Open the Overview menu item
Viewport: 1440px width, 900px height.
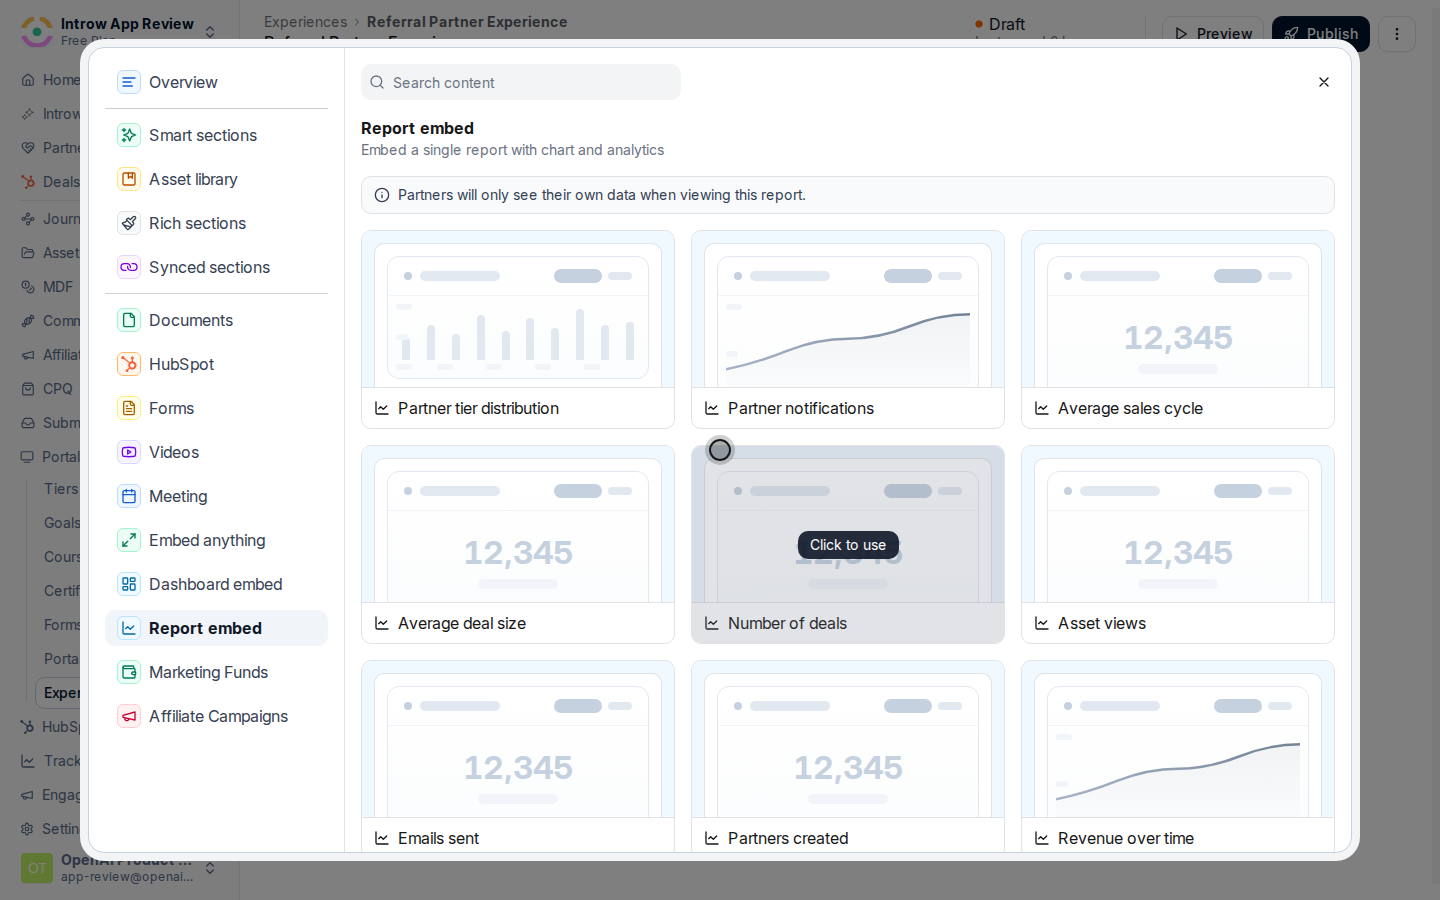[216, 82]
